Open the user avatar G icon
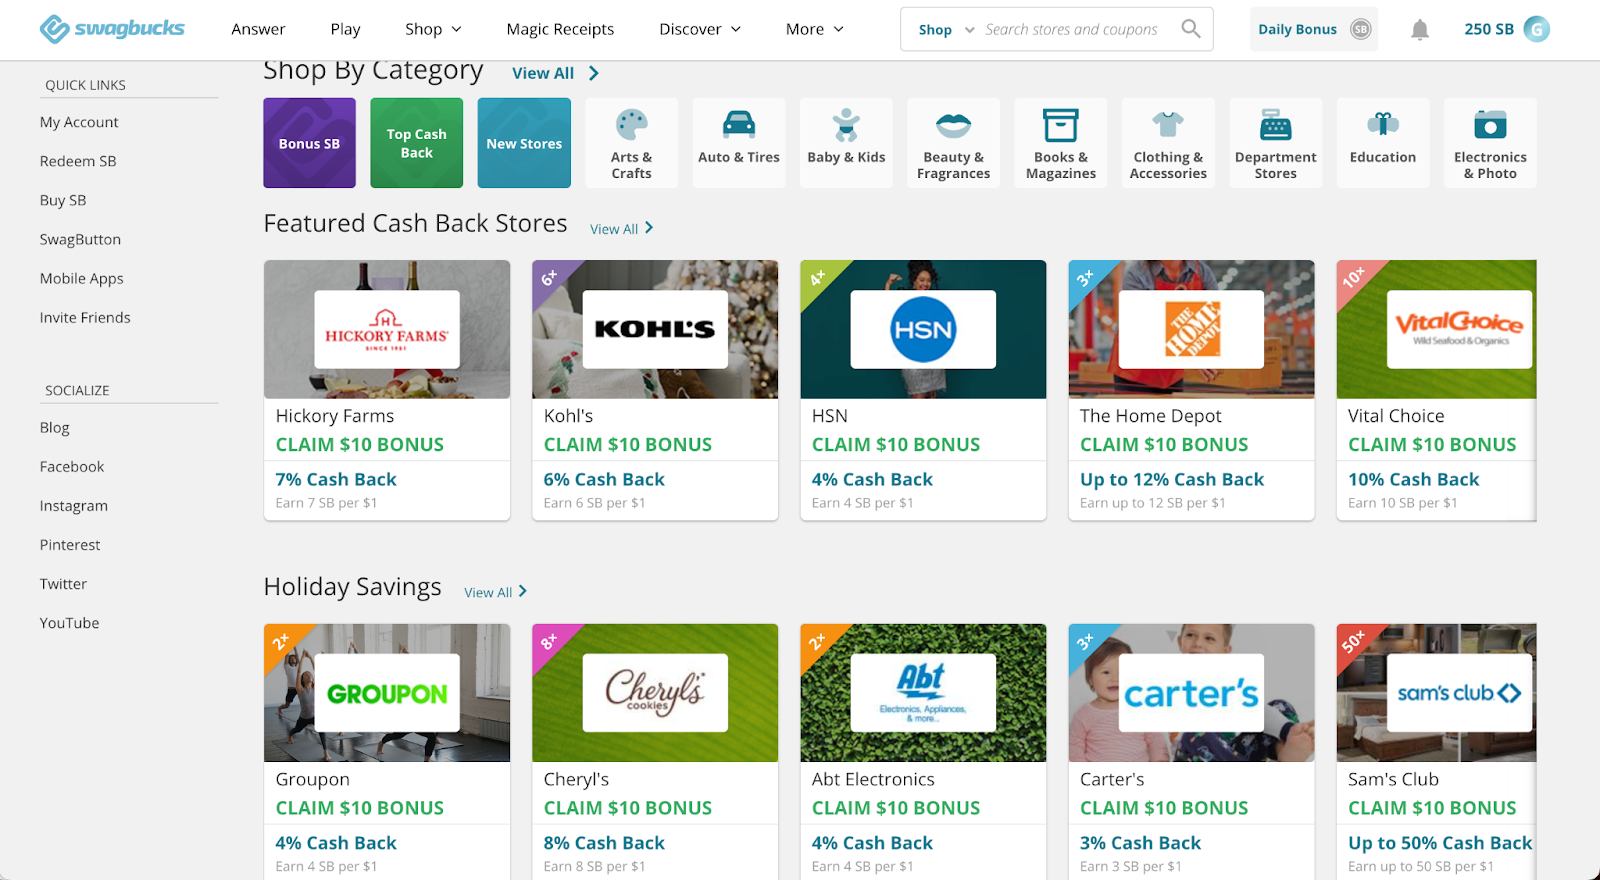 [1537, 29]
